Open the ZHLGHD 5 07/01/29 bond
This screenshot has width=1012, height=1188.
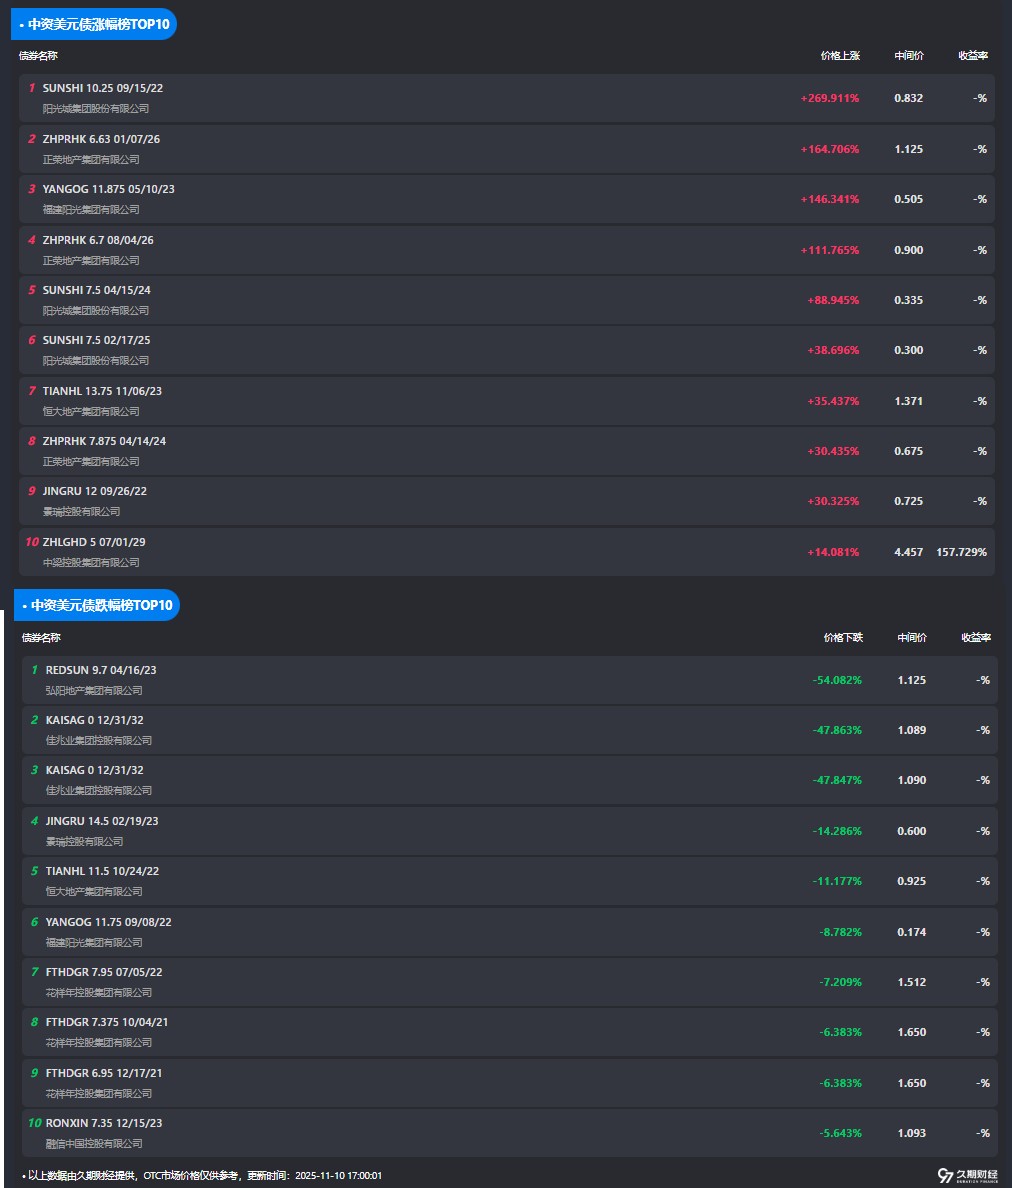(94, 542)
